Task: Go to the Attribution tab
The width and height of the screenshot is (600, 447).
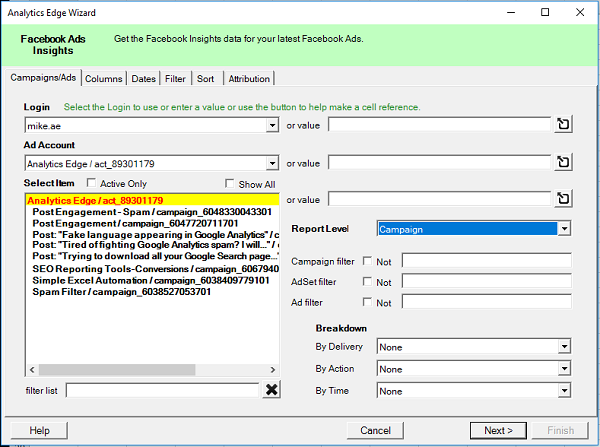Action: point(249,79)
